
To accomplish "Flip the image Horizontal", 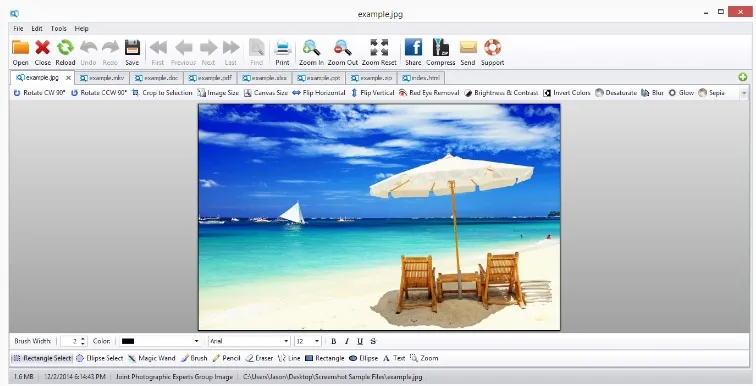I will (x=319, y=93).
